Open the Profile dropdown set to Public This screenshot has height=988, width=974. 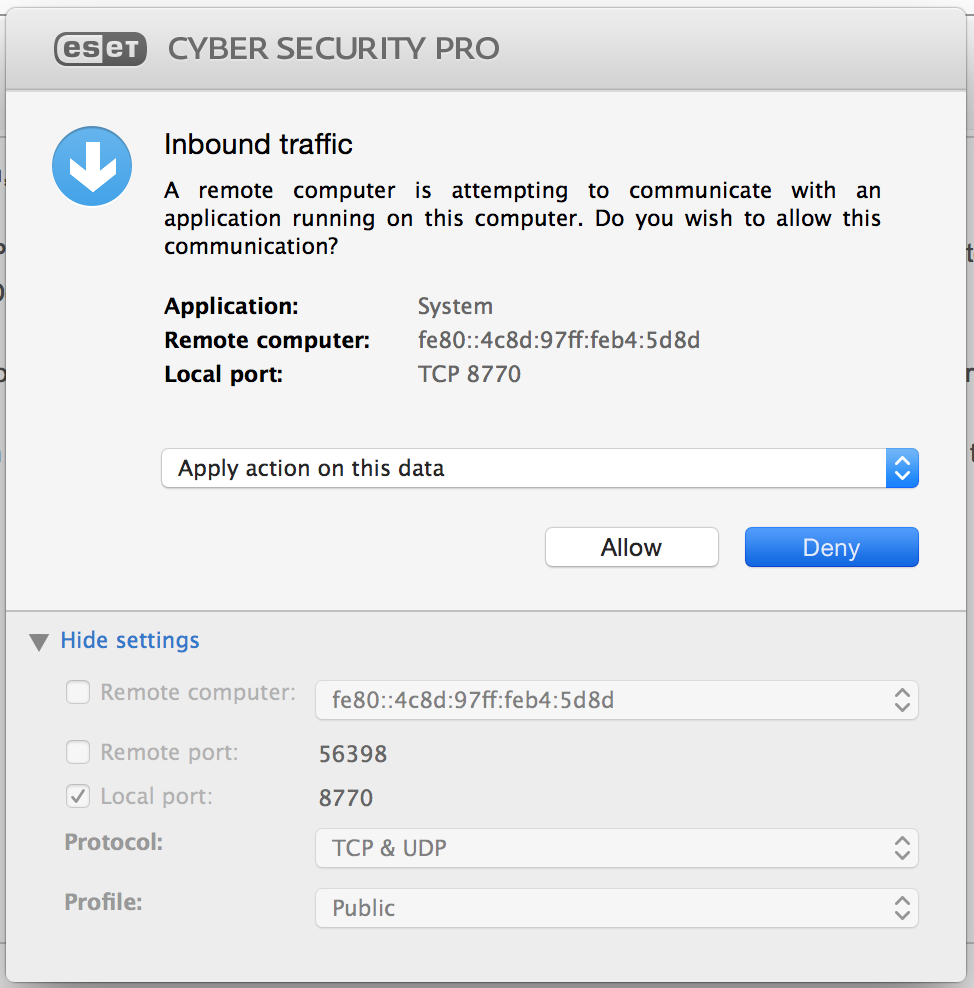616,908
